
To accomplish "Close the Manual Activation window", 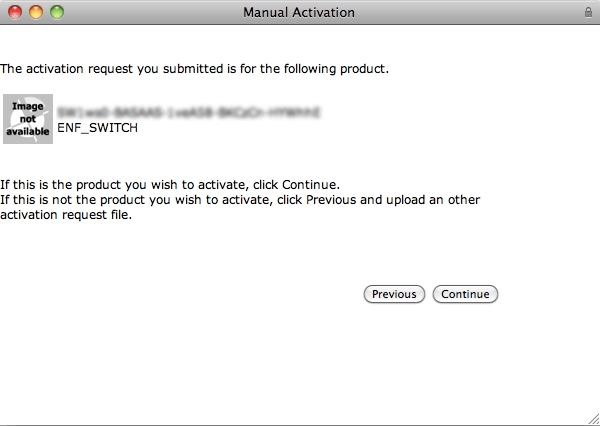I will pyautogui.click(x=15, y=12).
